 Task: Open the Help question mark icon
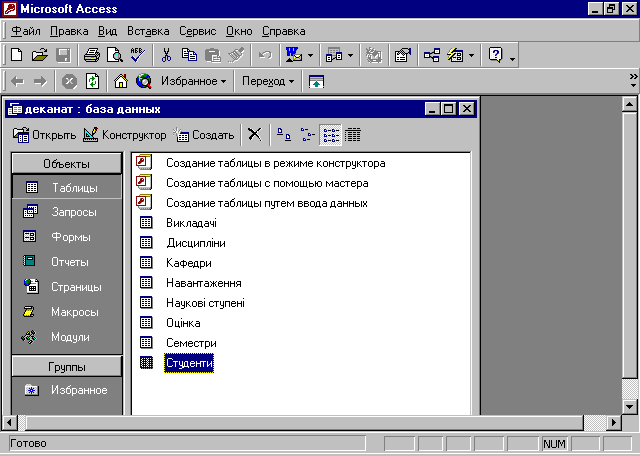point(495,55)
